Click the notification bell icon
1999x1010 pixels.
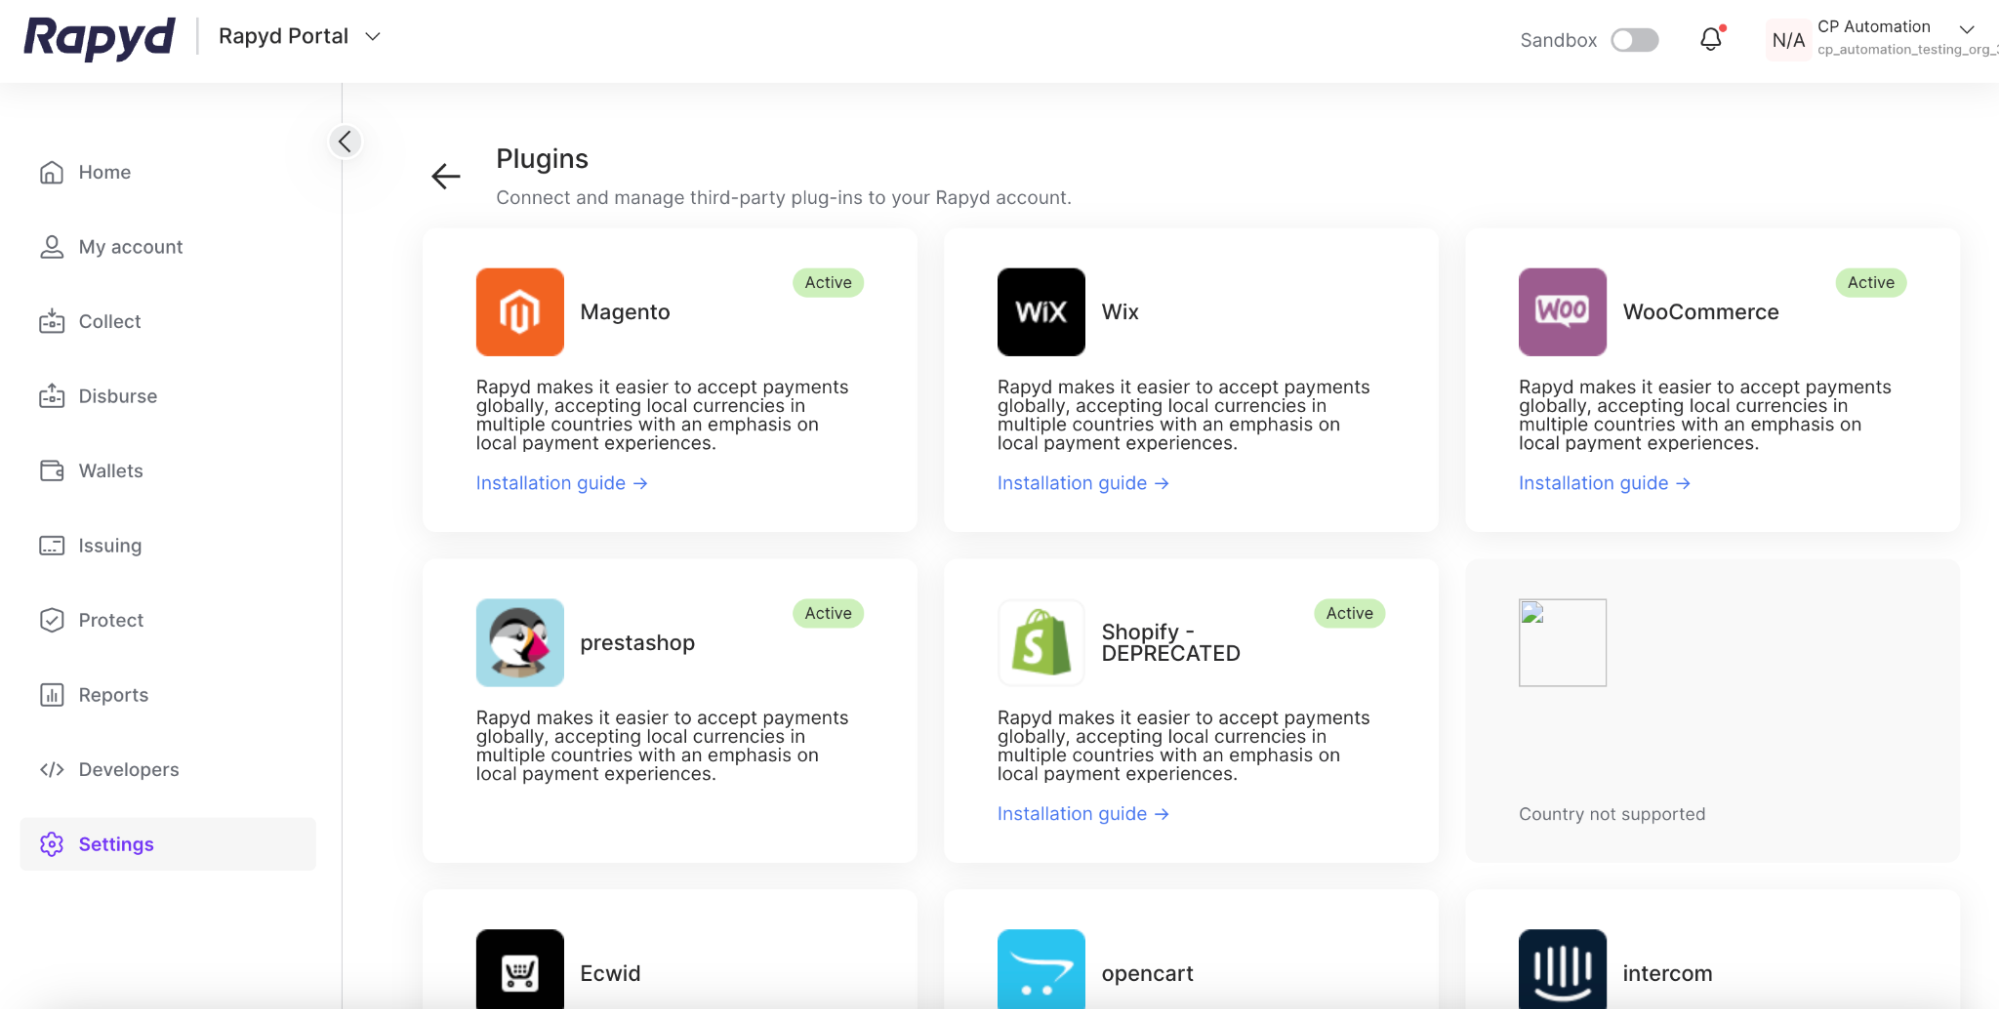click(1711, 39)
